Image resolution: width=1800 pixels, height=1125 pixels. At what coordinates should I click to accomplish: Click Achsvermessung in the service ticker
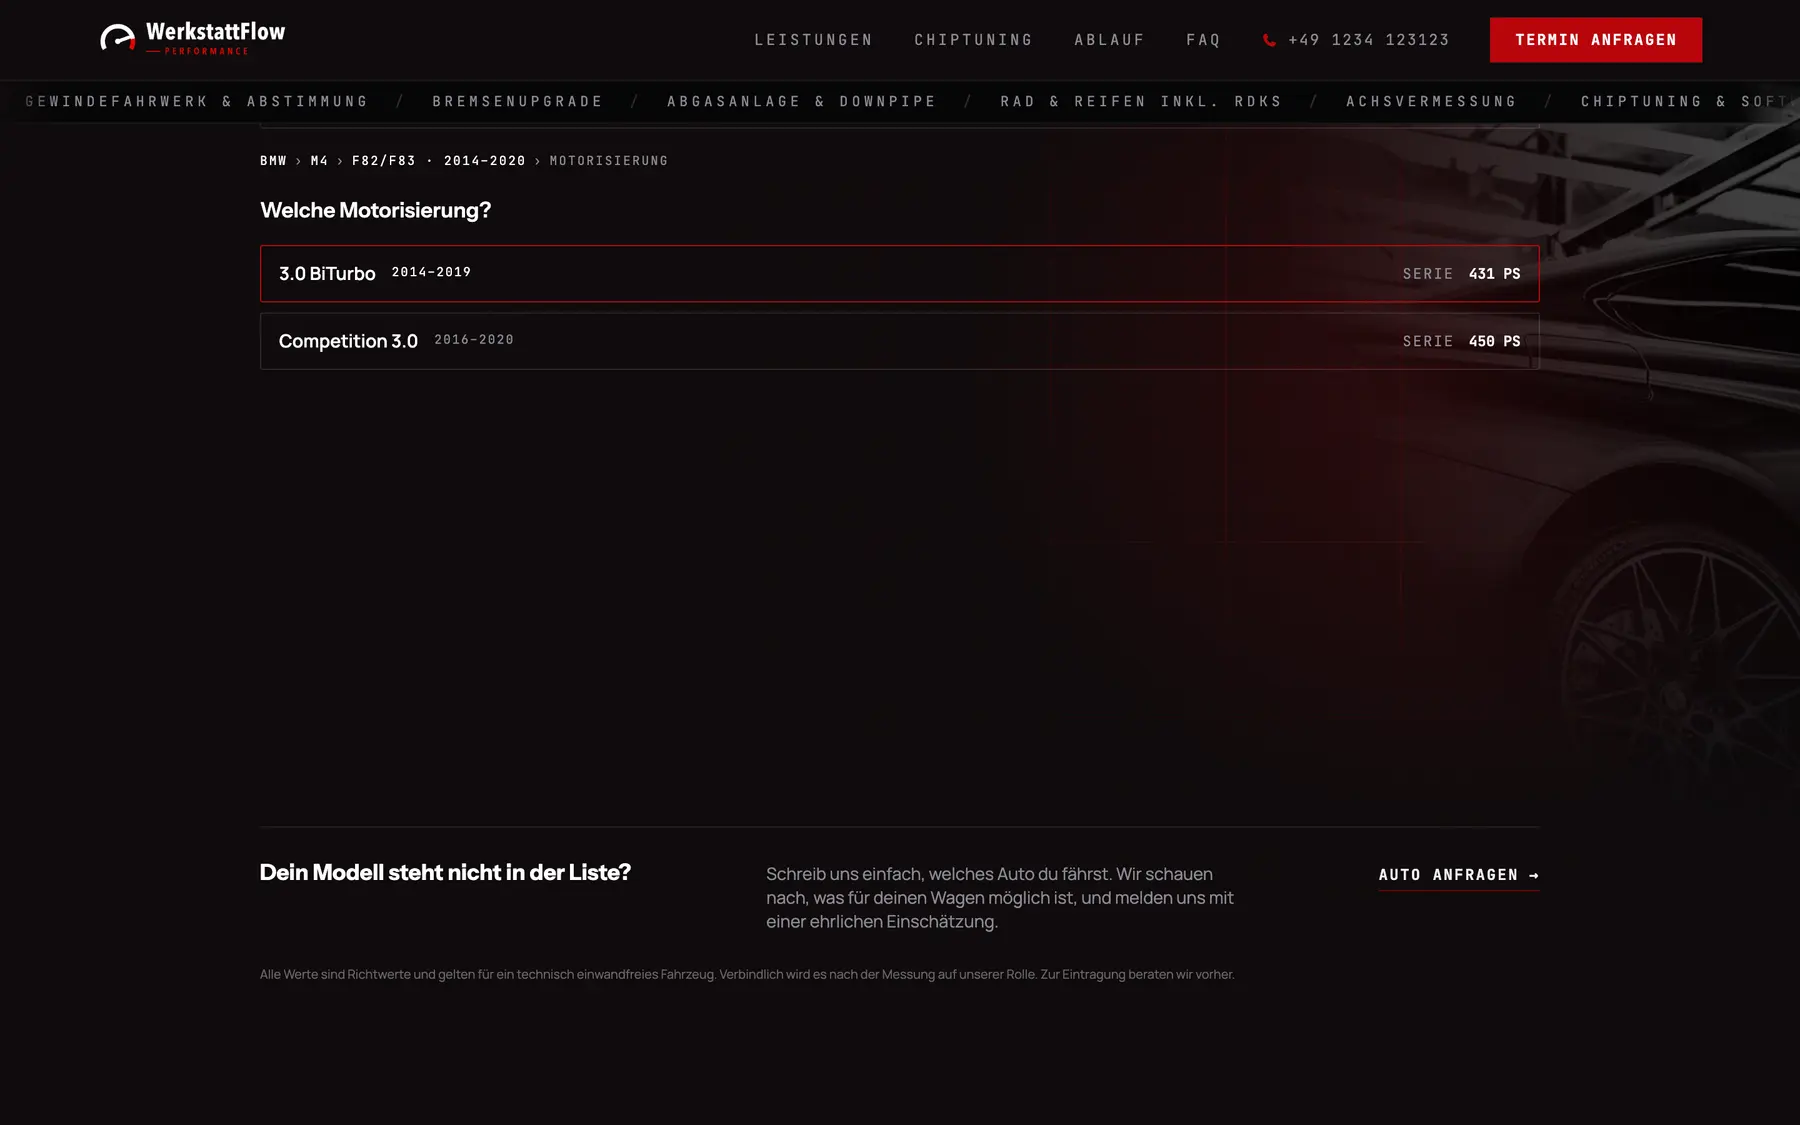pyautogui.click(x=1431, y=102)
